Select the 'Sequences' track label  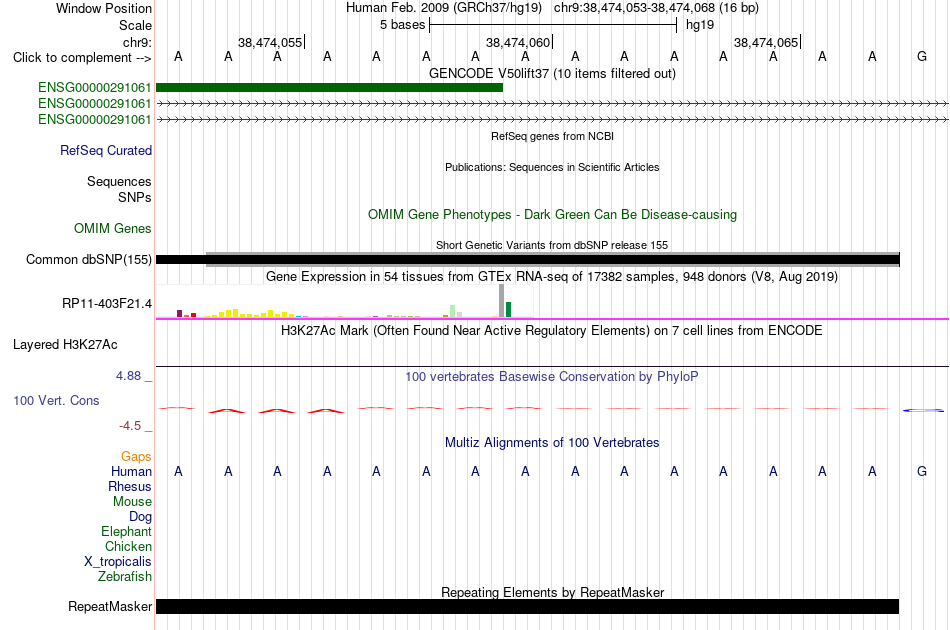click(119, 181)
